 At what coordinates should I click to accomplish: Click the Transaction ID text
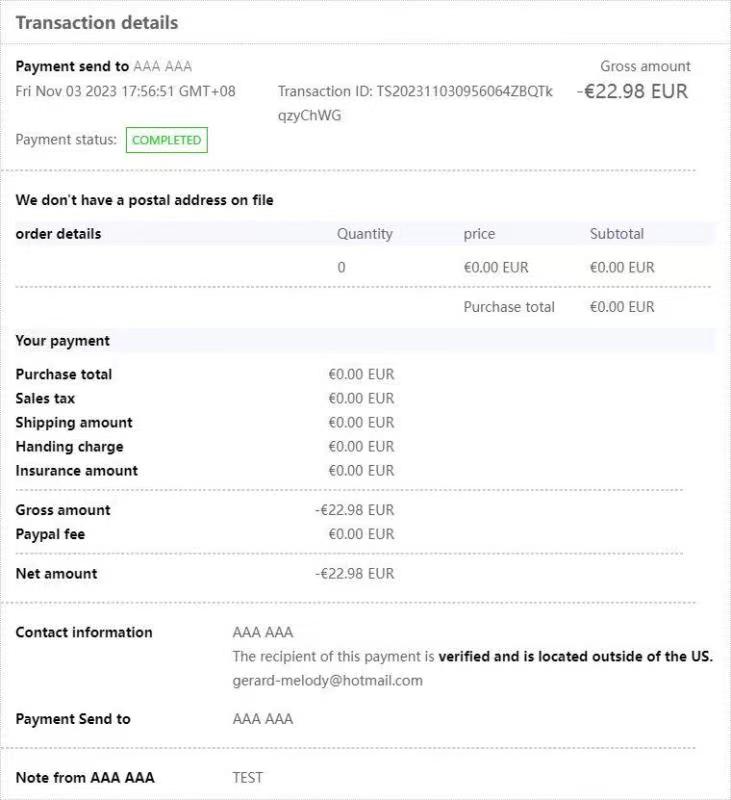click(x=414, y=92)
